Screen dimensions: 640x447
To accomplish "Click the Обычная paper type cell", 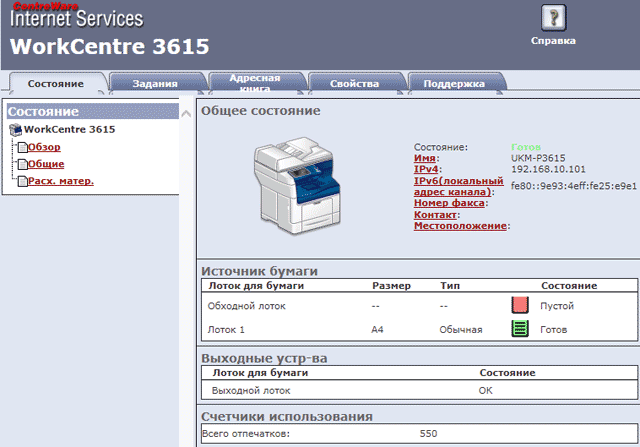I will [x=461, y=329].
